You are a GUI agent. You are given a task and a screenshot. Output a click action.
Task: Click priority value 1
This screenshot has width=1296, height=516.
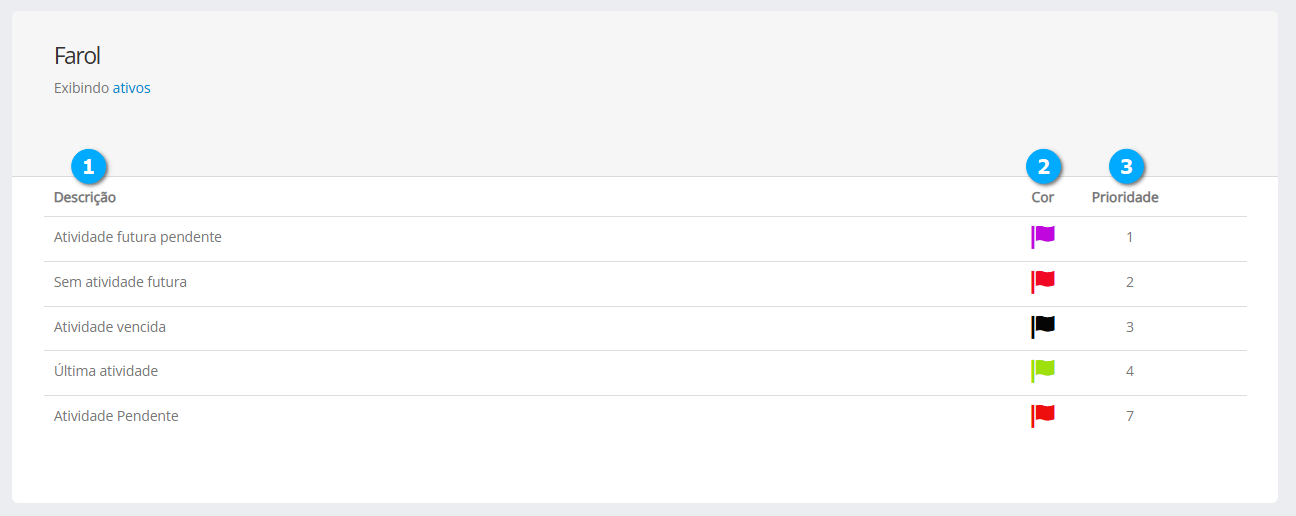point(1130,237)
